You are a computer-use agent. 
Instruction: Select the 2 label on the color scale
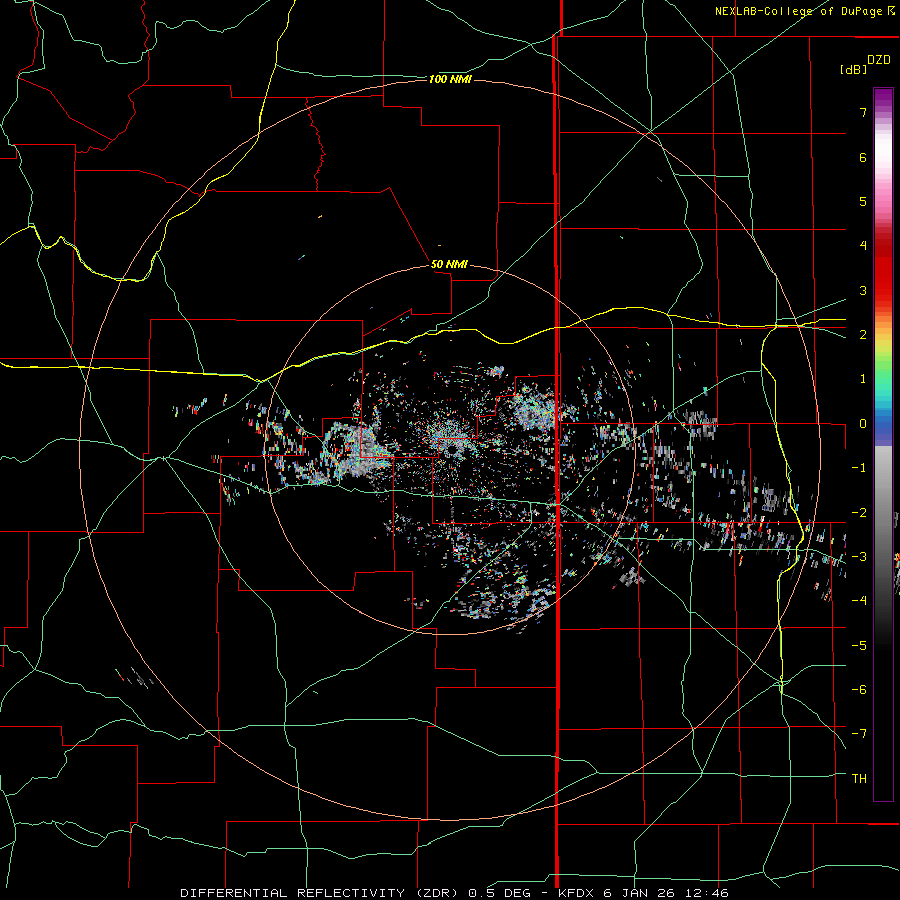pyautogui.click(x=863, y=335)
